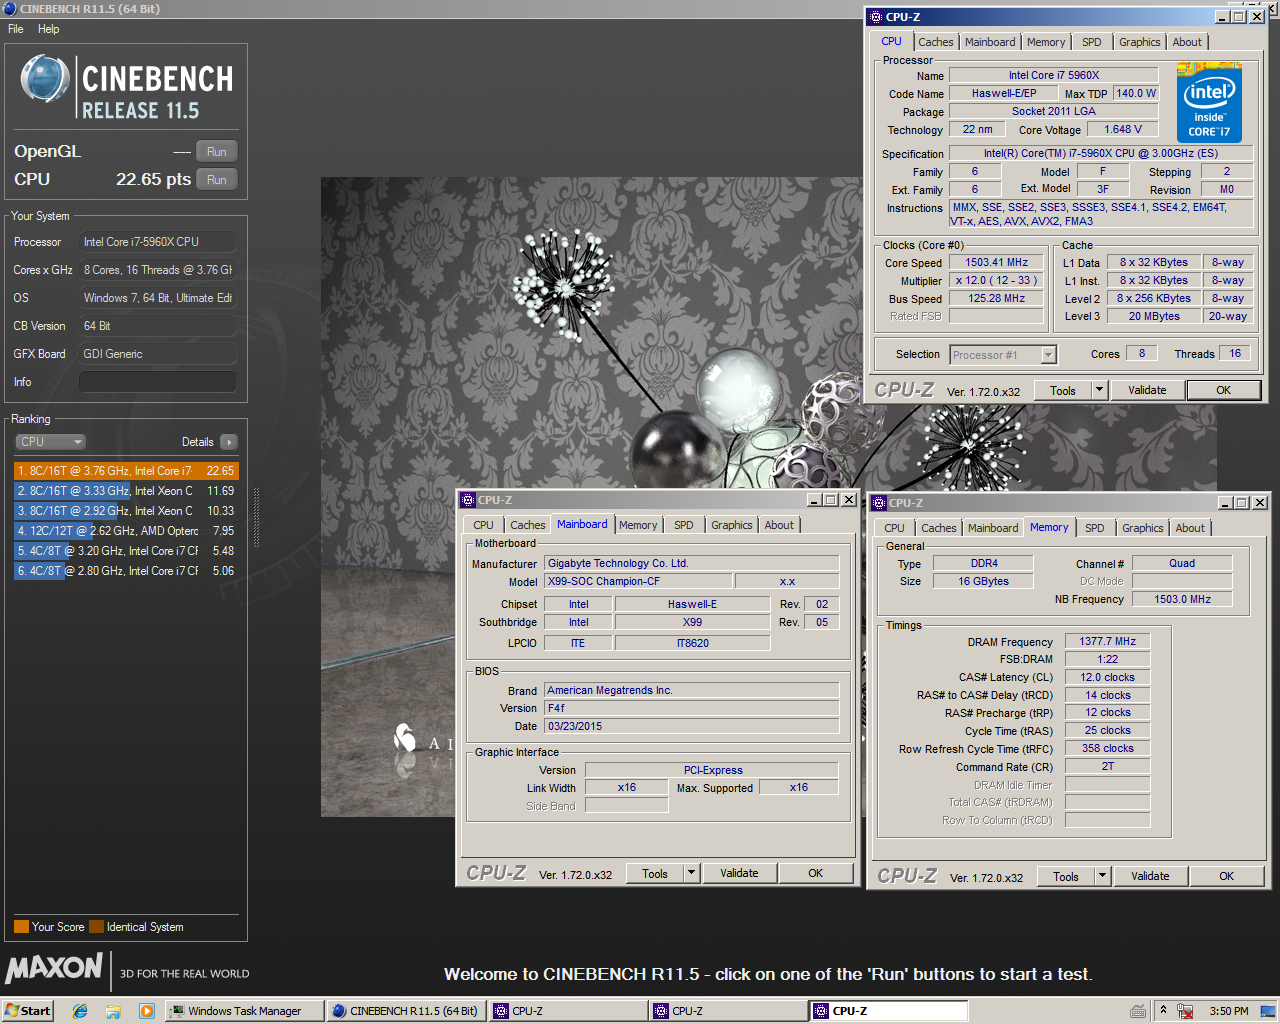Select ranking row 4 AMD Opteron 7.95
The width and height of the screenshot is (1280, 1024).
(126, 531)
